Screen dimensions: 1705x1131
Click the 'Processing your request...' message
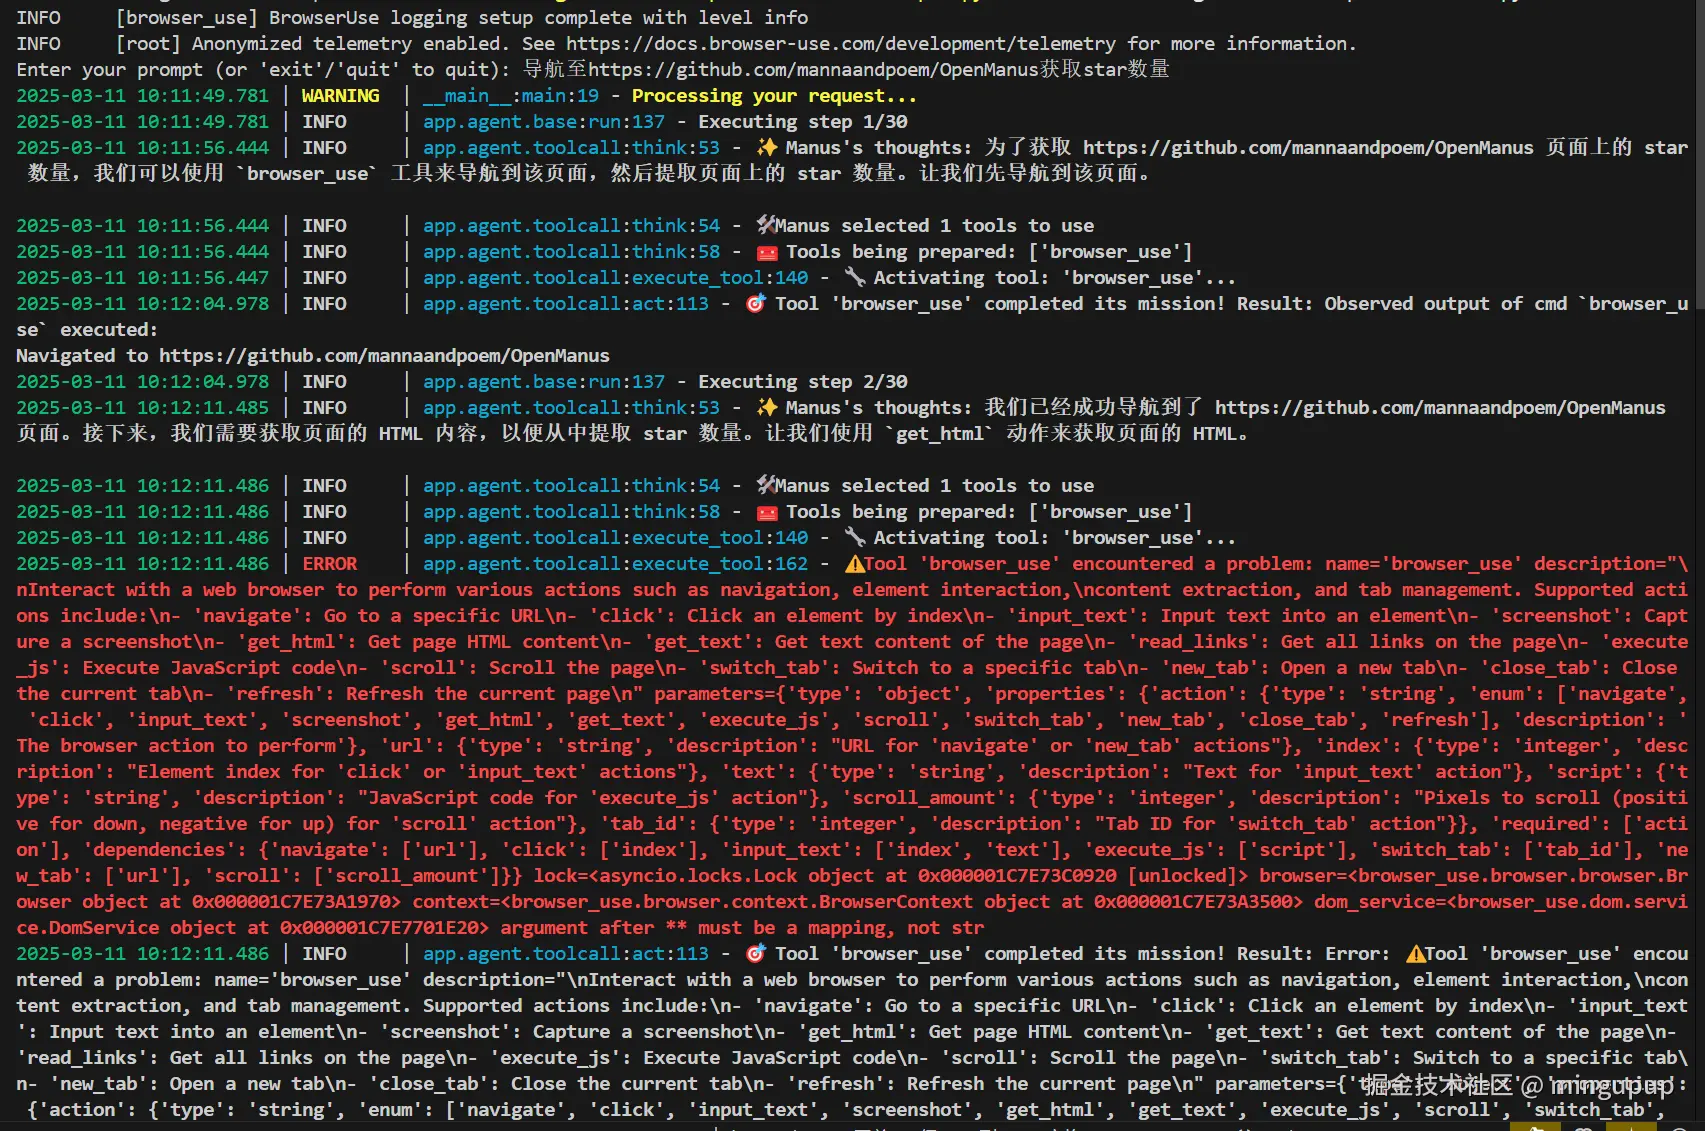click(x=774, y=96)
